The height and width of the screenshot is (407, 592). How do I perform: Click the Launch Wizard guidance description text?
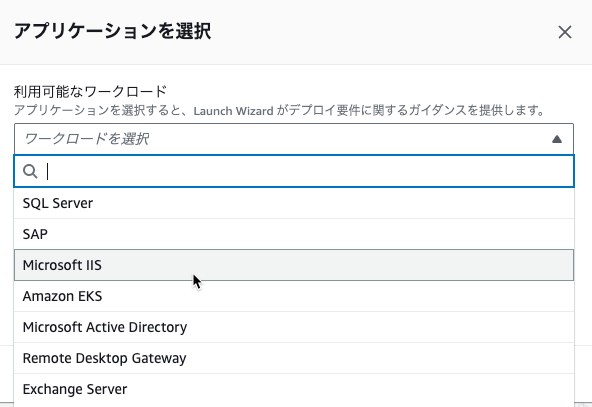pos(280,111)
